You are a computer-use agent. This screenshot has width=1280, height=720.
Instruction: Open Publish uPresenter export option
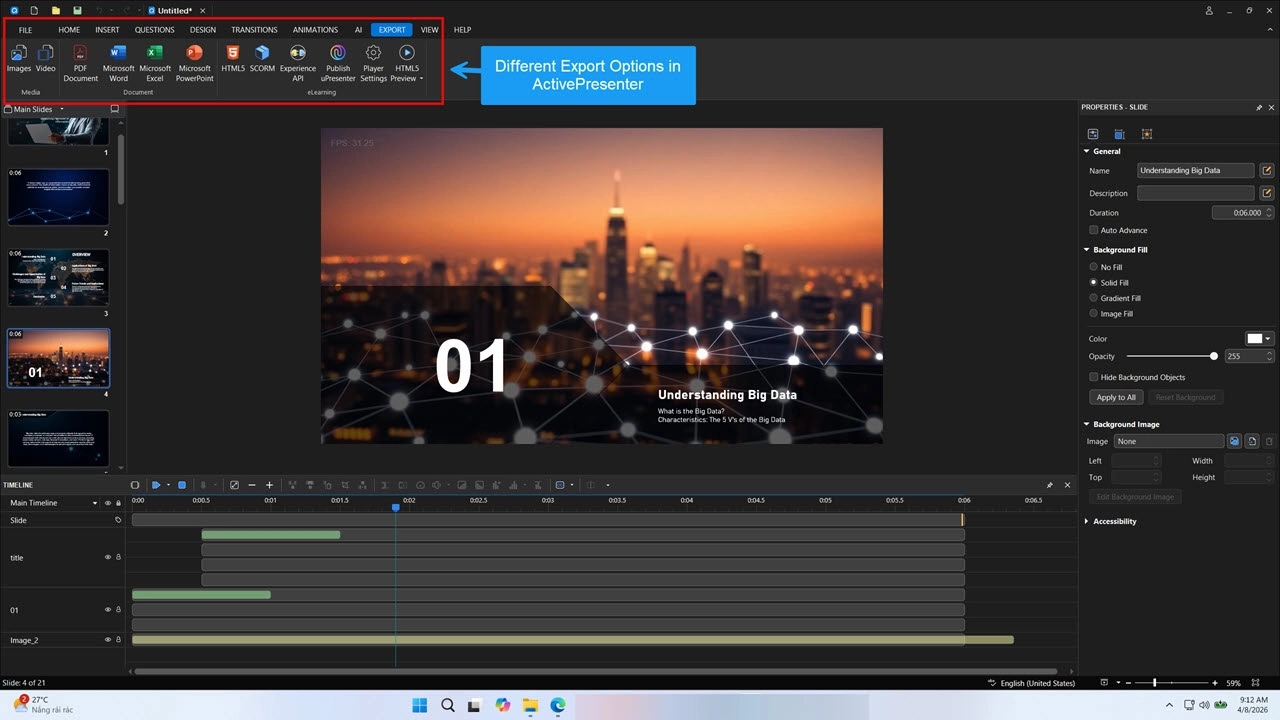point(337,62)
